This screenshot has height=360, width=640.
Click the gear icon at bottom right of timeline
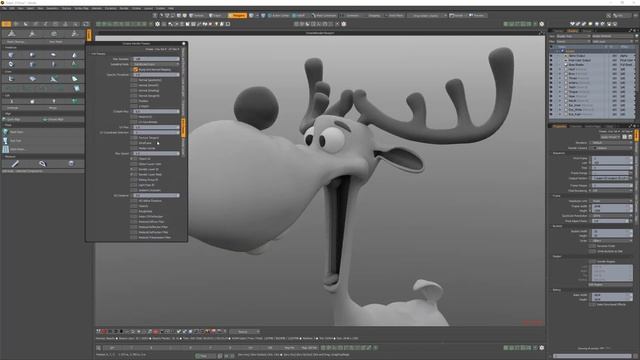pyautogui.click(x=542, y=348)
